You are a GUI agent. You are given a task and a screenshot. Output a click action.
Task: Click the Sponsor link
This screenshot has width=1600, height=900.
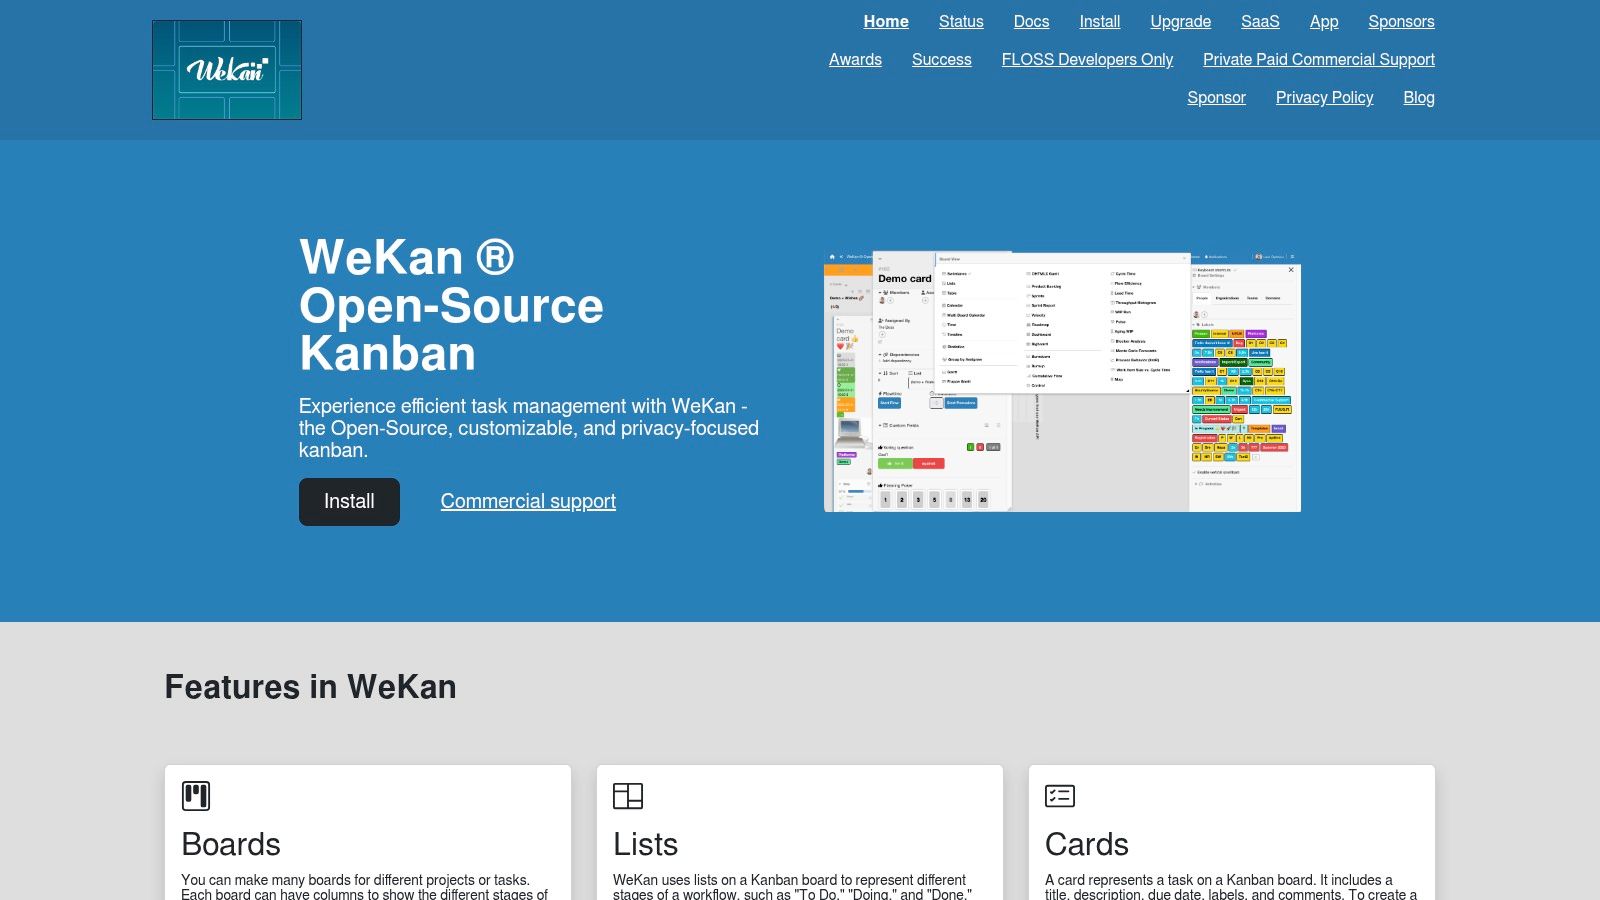click(x=1216, y=97)
